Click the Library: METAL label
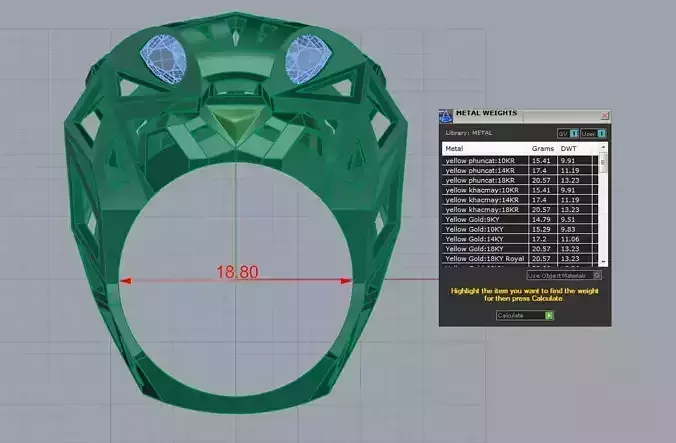The image size is (676, 443). 469,133
